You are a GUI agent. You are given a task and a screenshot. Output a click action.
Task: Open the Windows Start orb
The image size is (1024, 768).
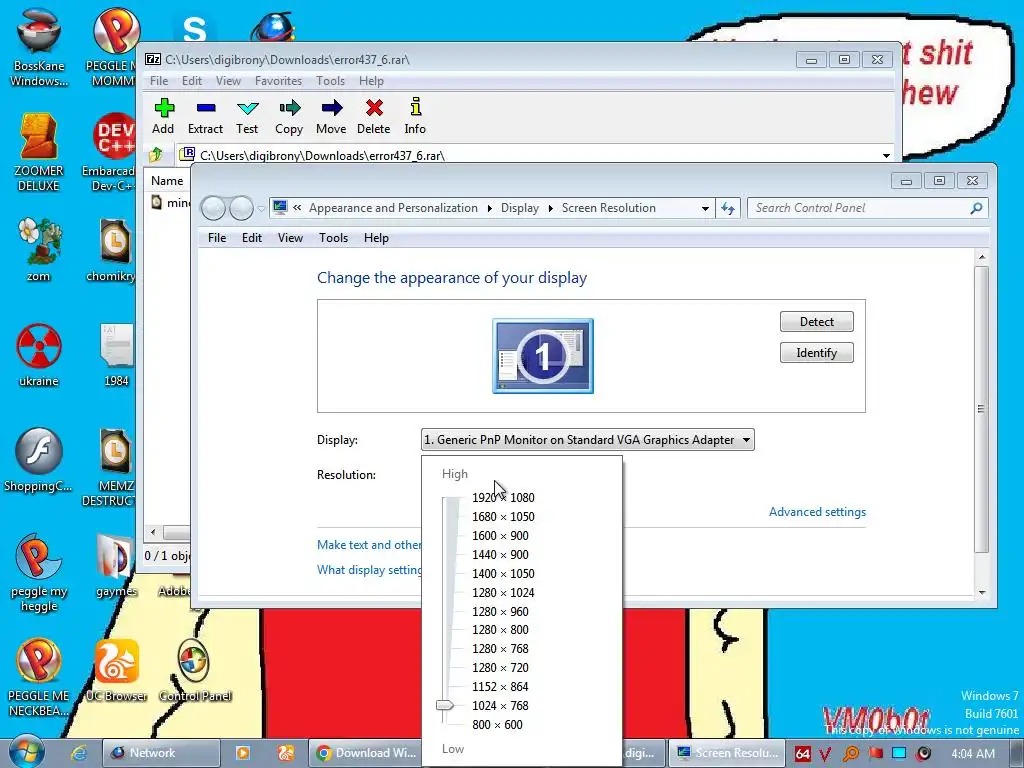[27, 752]
